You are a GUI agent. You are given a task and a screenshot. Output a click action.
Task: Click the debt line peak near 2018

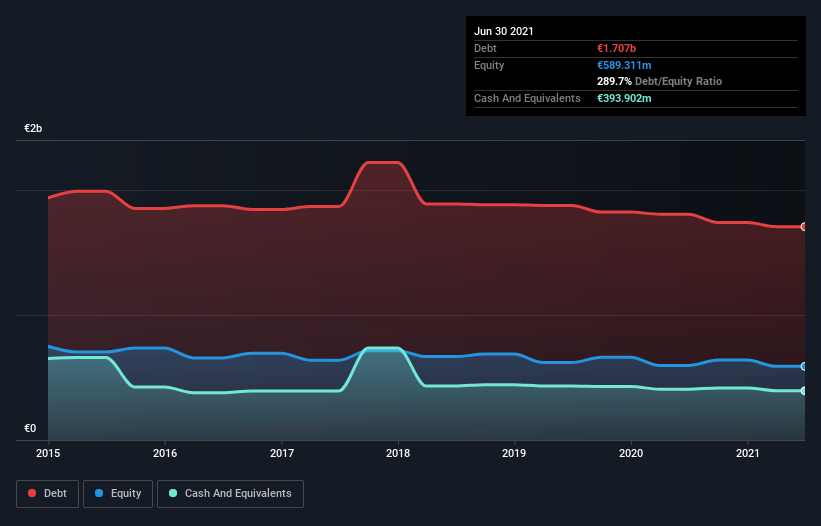[383, 163]
